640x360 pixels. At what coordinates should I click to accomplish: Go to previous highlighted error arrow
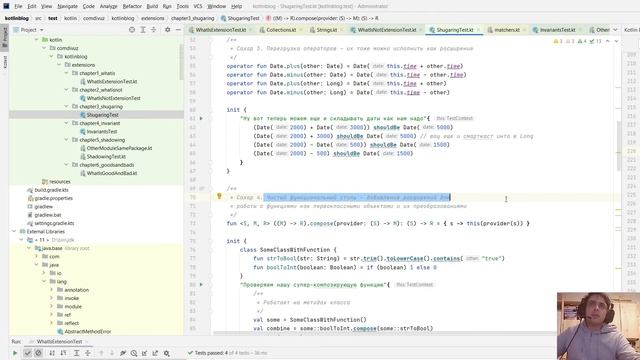(x=608, y=41)
